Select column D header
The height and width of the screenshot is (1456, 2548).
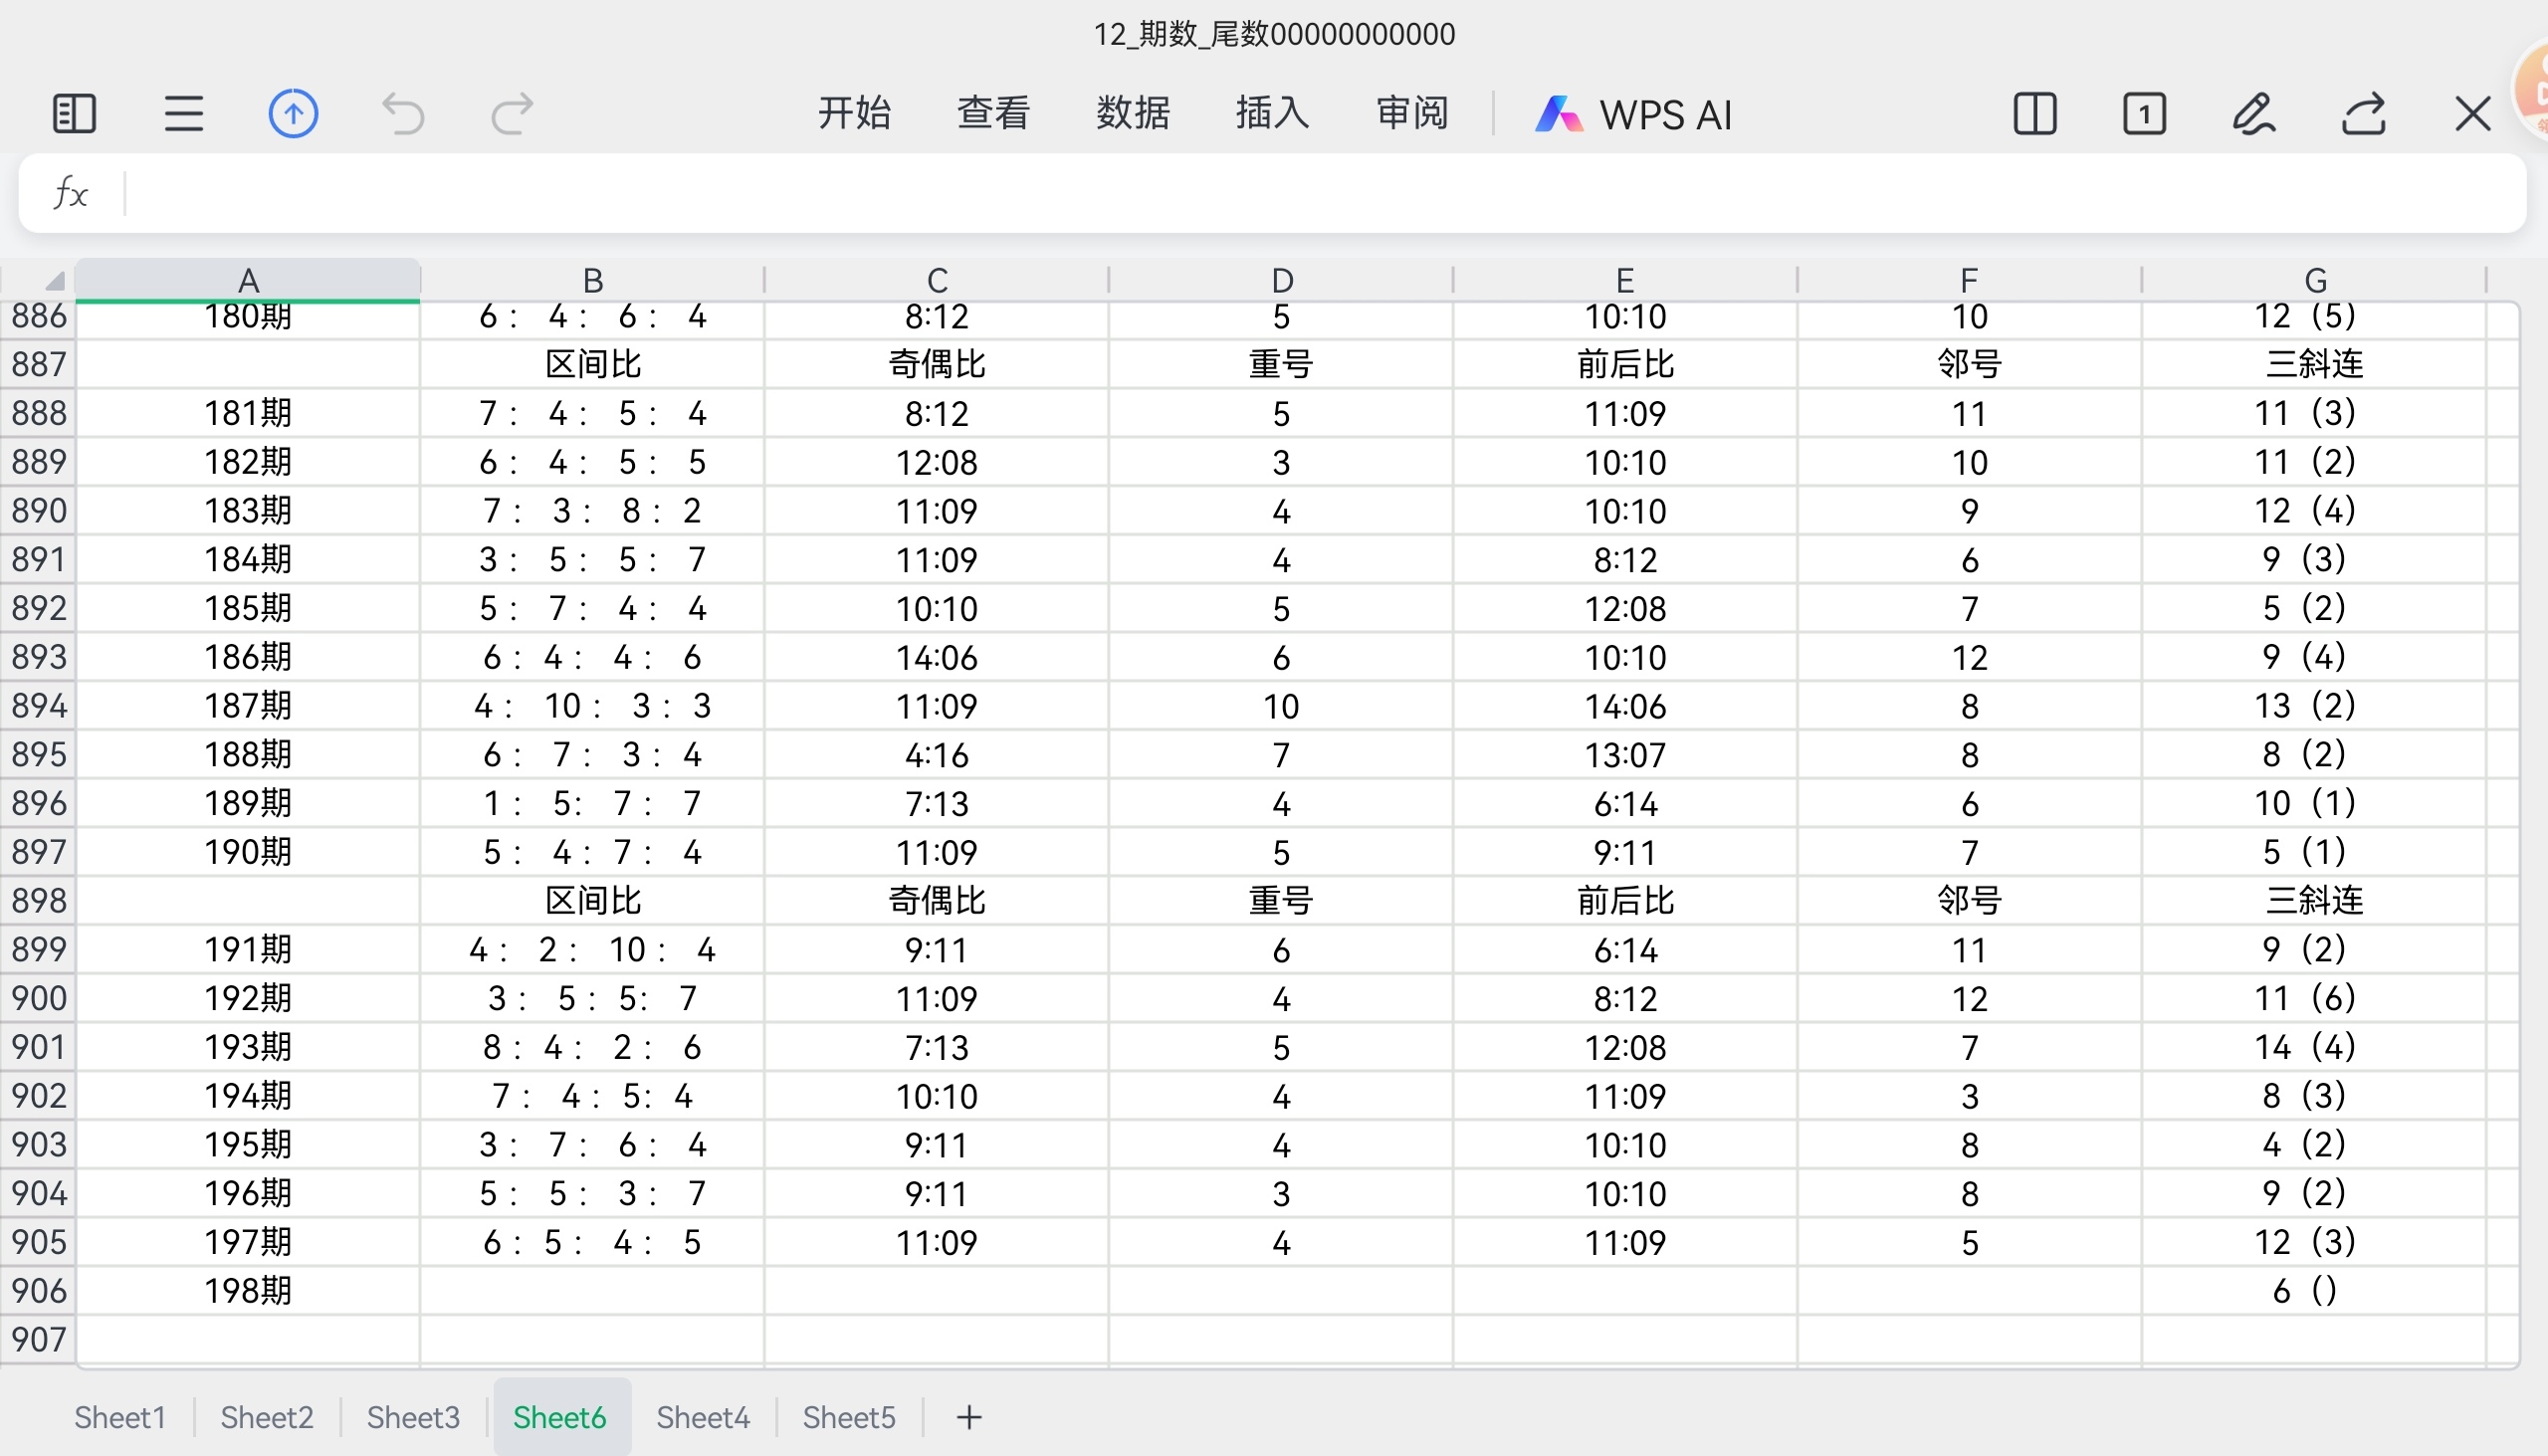[1281, 281]
